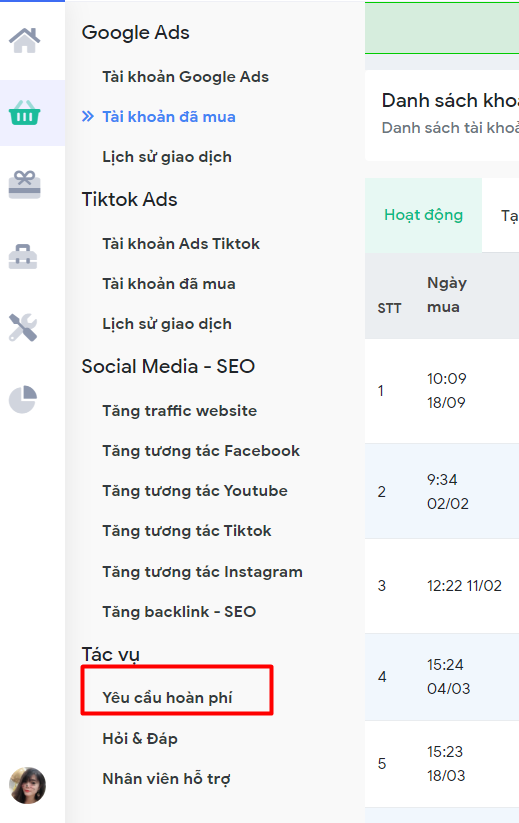
Task: Click the toolbox briefcase sidebar icon
Action: (23, 257)
